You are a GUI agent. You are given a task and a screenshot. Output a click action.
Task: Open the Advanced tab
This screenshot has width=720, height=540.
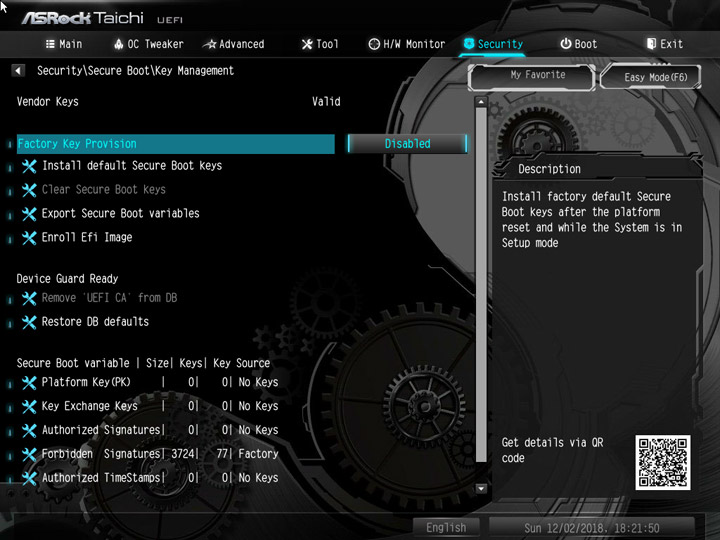point(234,44)
